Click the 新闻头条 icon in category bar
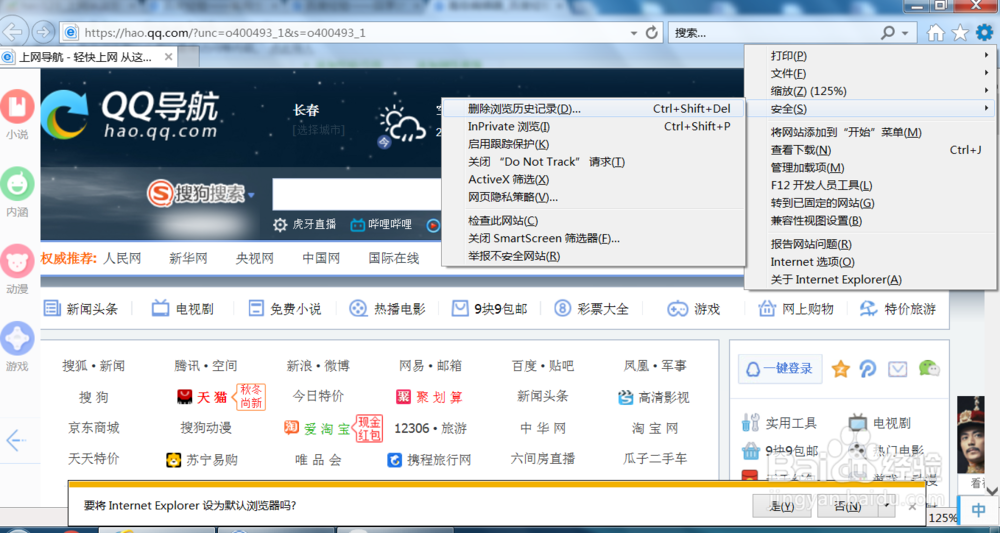The image size is (1000, 533). click(x=52, y=309)
